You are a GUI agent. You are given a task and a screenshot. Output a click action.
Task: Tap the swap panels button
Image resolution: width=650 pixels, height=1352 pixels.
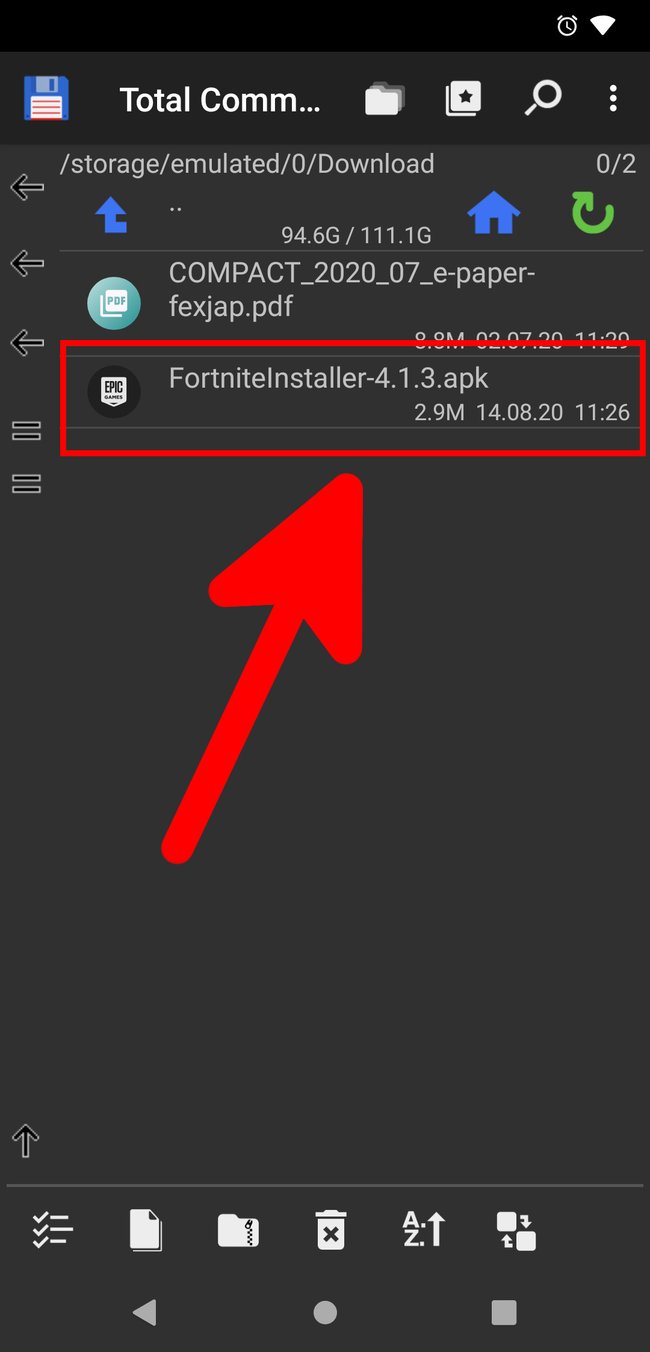(x=516, y=1231)
